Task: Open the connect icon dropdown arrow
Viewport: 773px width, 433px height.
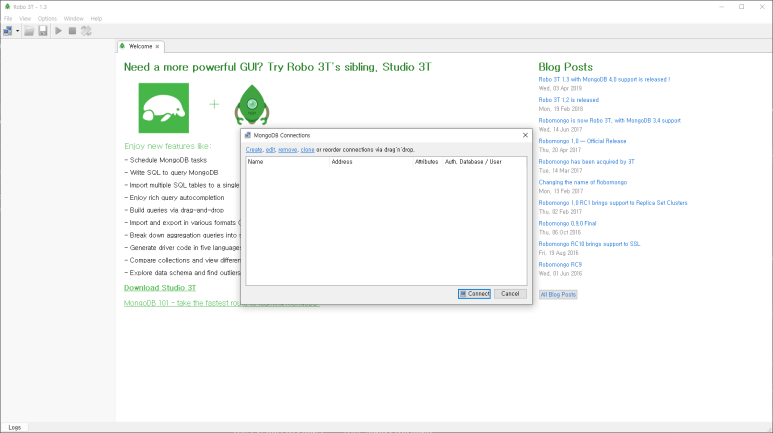Action: pyautogui.click(x=17, y=31)
